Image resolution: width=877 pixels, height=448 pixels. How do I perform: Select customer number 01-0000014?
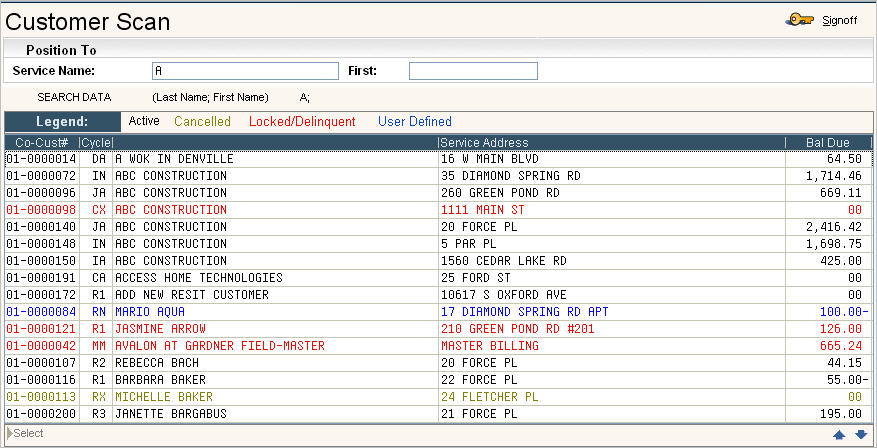[x=41, y=159]
